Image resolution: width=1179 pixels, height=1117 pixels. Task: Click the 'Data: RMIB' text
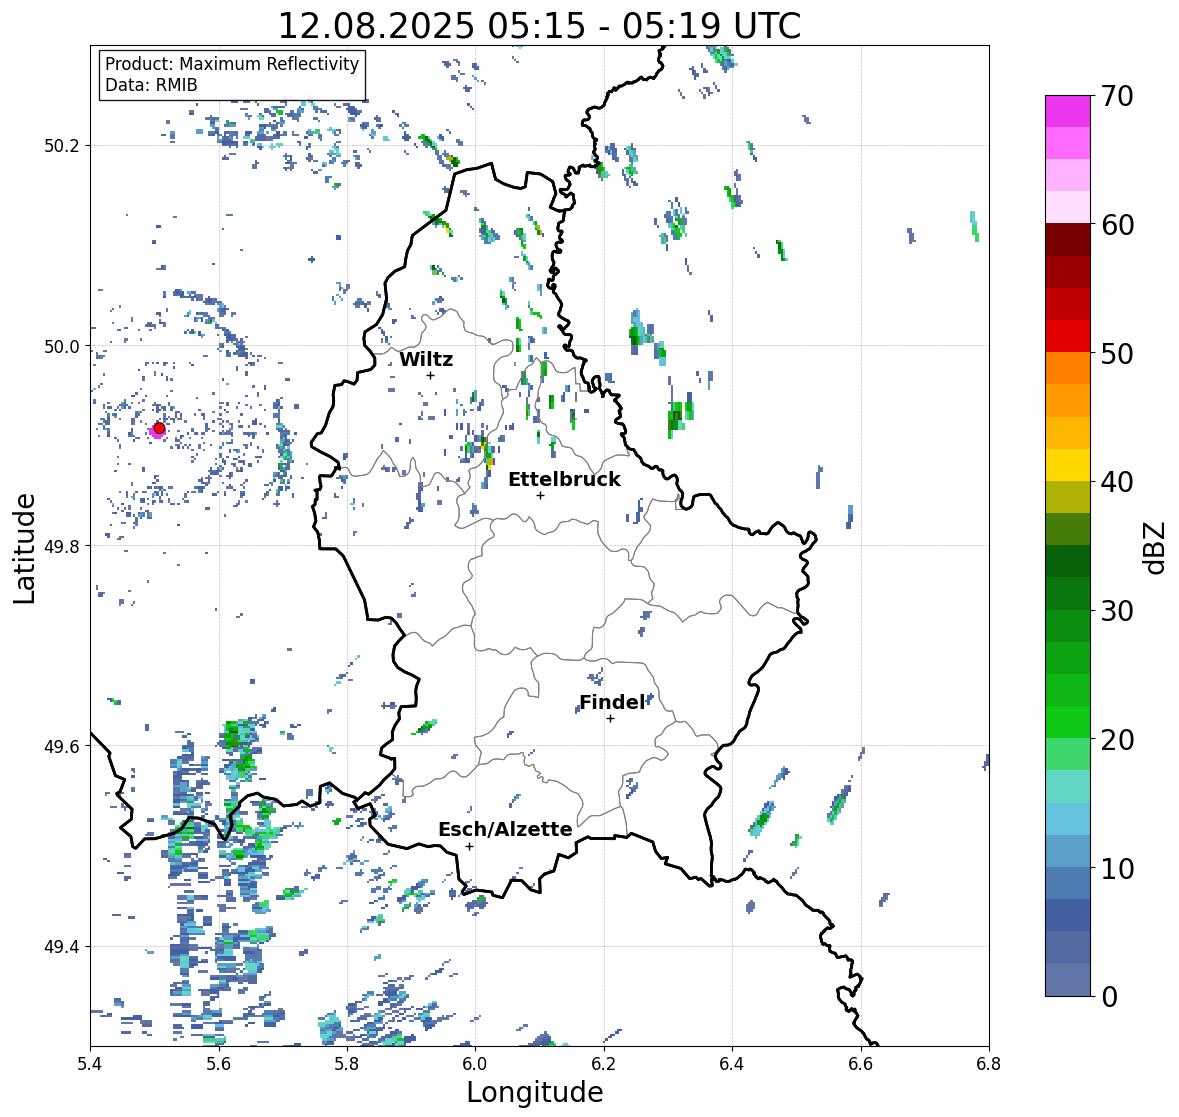pos(151,85)
